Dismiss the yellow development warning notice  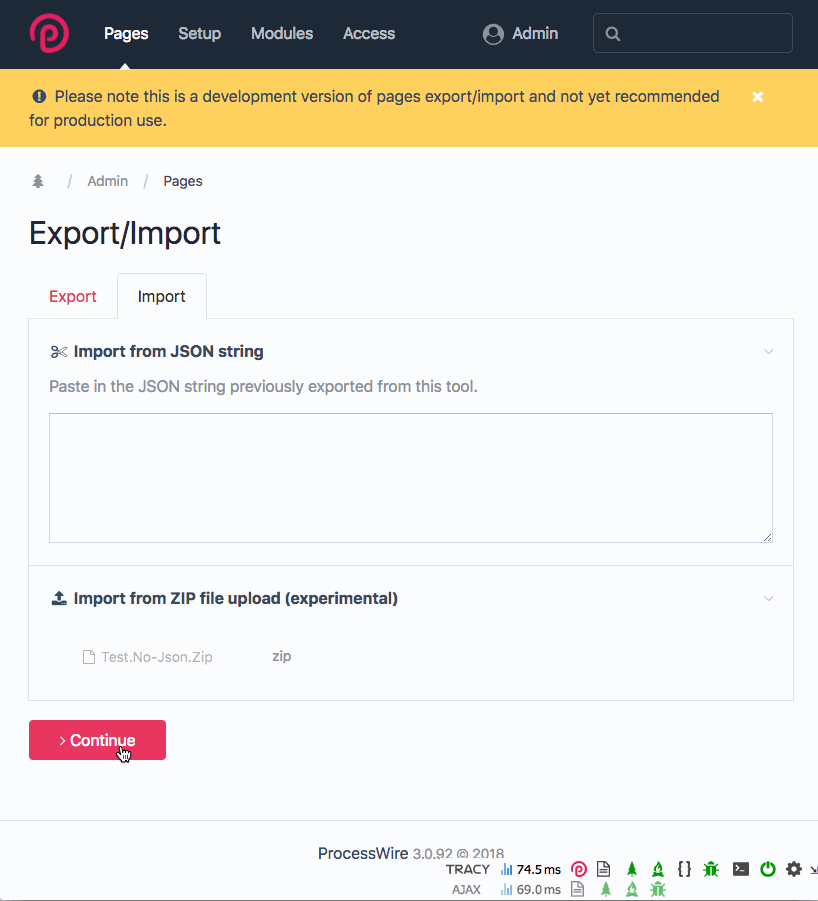point(757,96)
